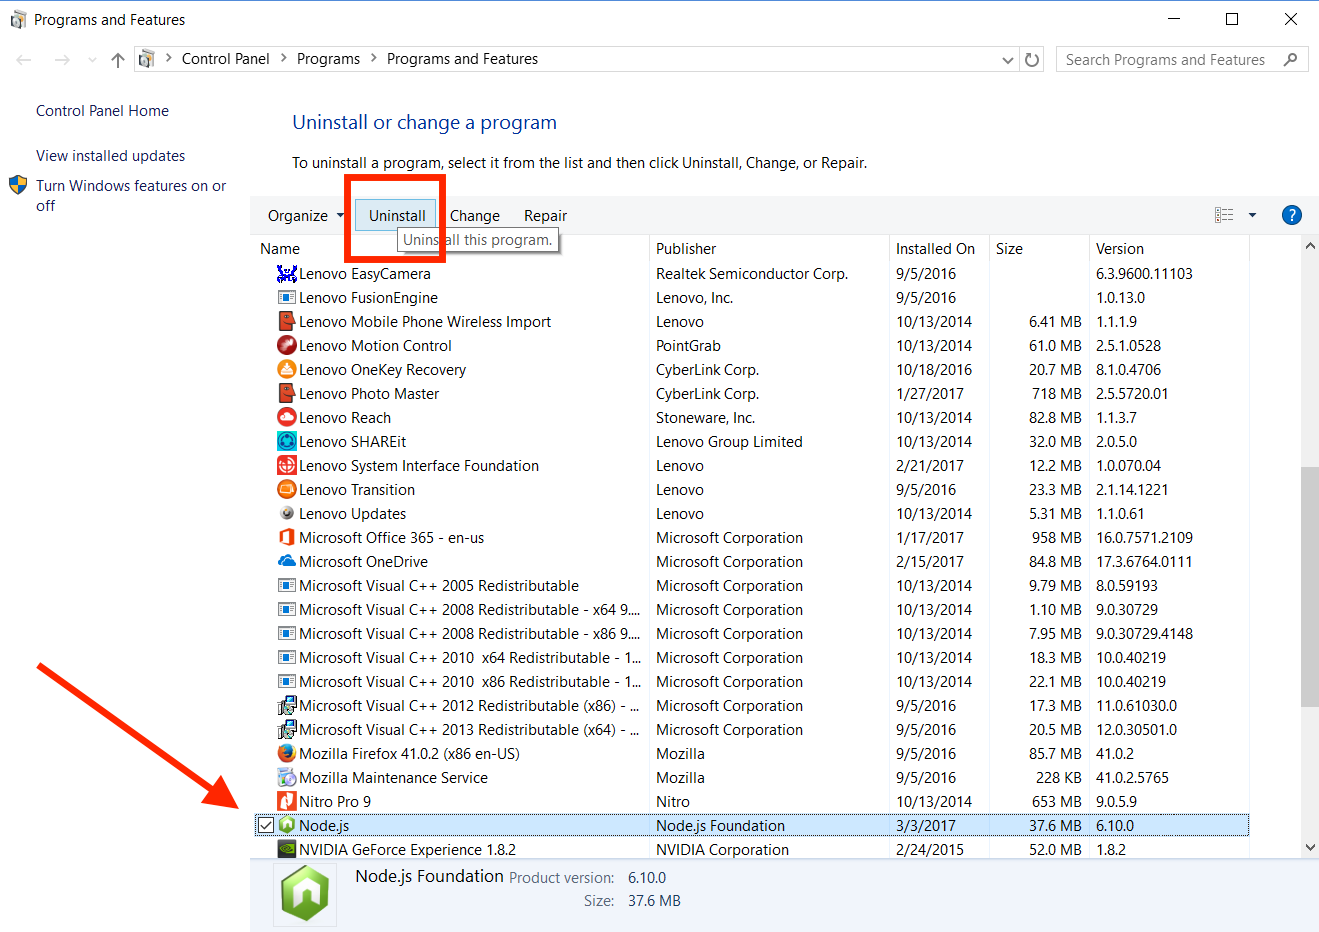Click the Lenovo Reach icon

[x=287, y=417]
